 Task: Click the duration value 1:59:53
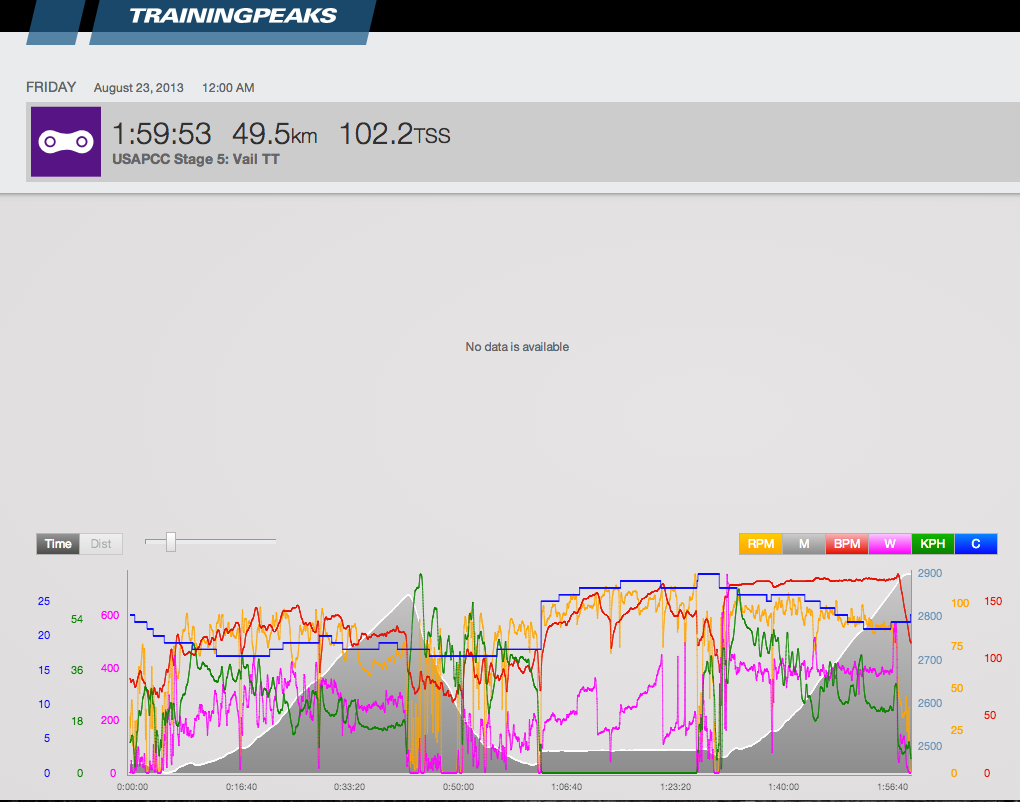point(161,134)
